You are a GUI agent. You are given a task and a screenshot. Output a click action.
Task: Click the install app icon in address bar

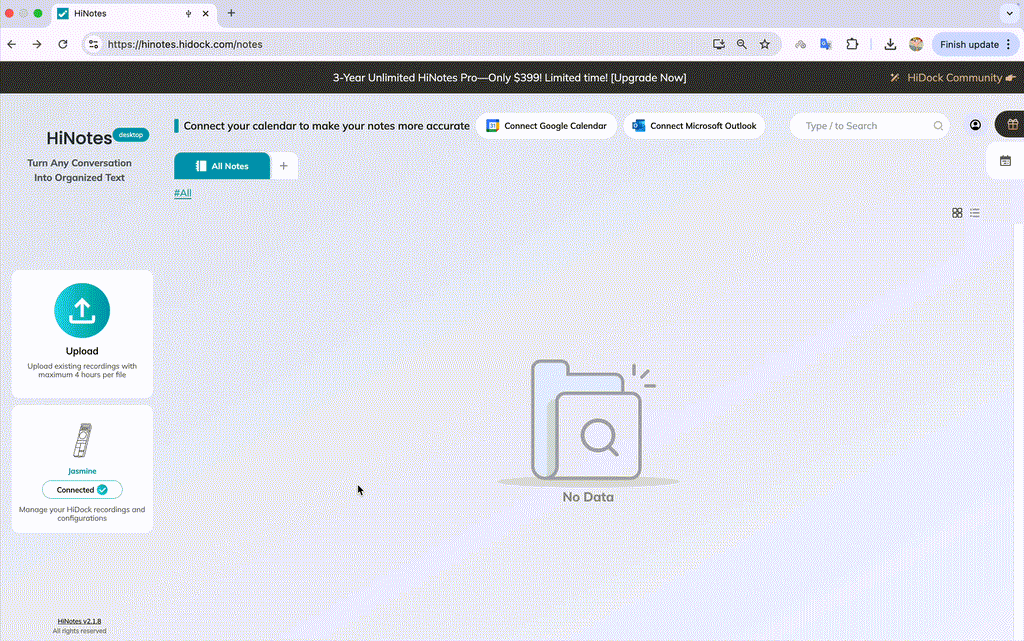718,44
